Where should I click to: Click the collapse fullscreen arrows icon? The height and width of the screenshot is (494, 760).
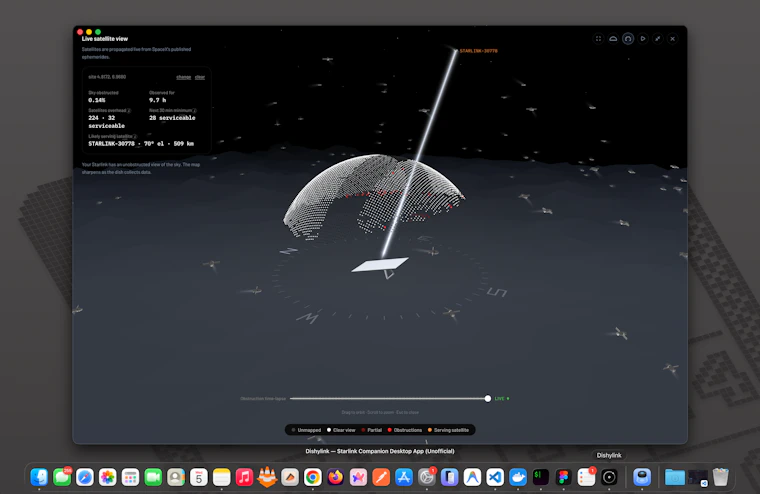tap(658, 39)
